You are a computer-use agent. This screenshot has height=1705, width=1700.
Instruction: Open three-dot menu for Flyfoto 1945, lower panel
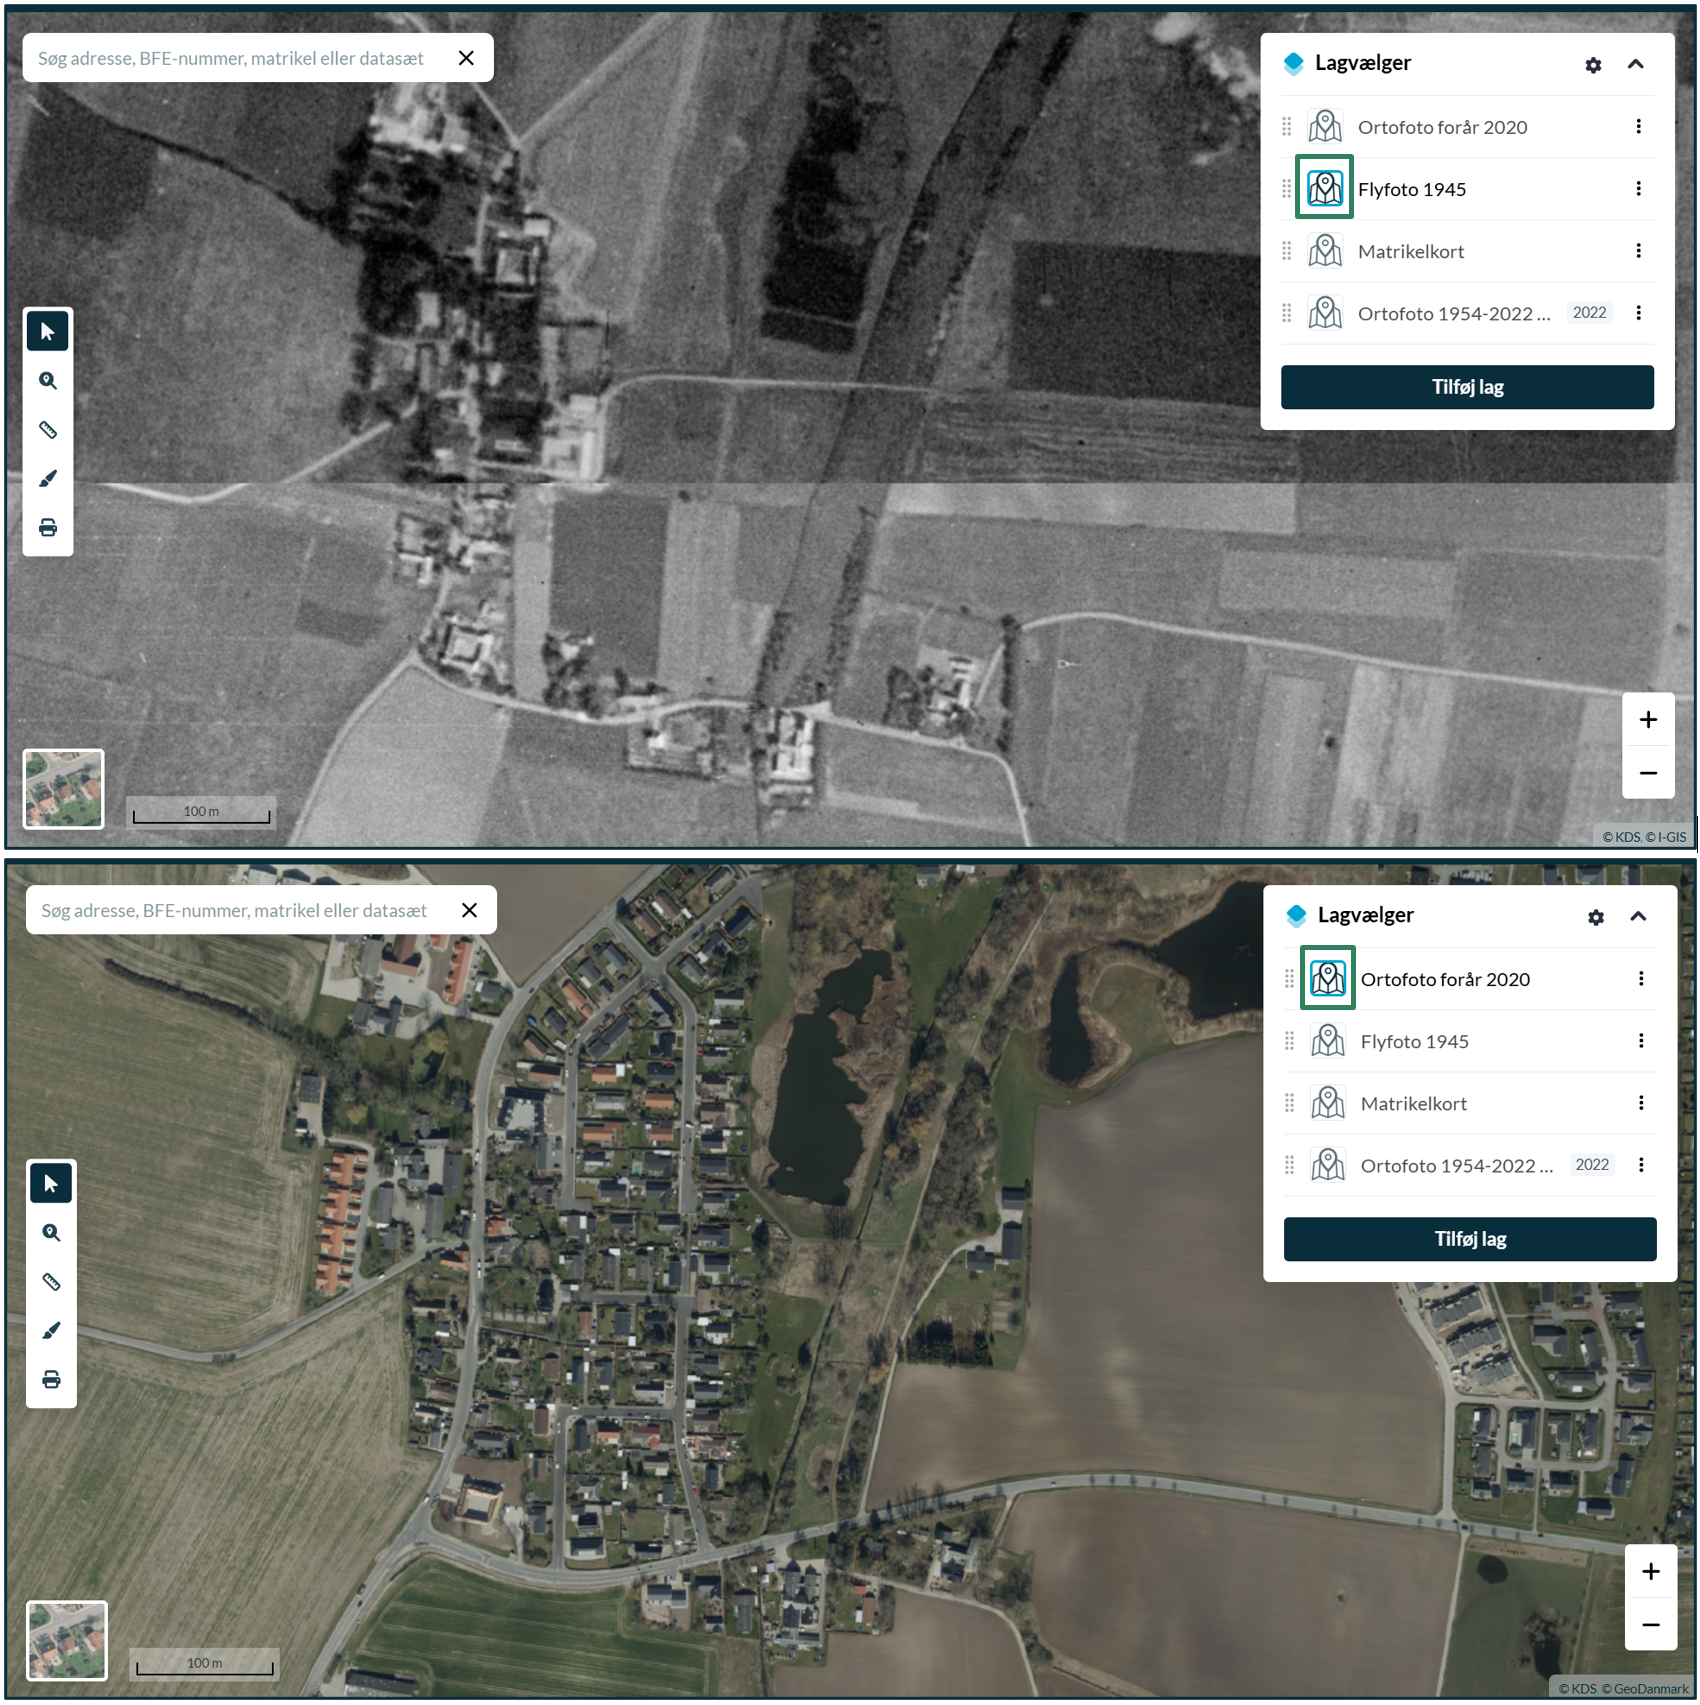pyautogui.click(x=1641, y=1041)
